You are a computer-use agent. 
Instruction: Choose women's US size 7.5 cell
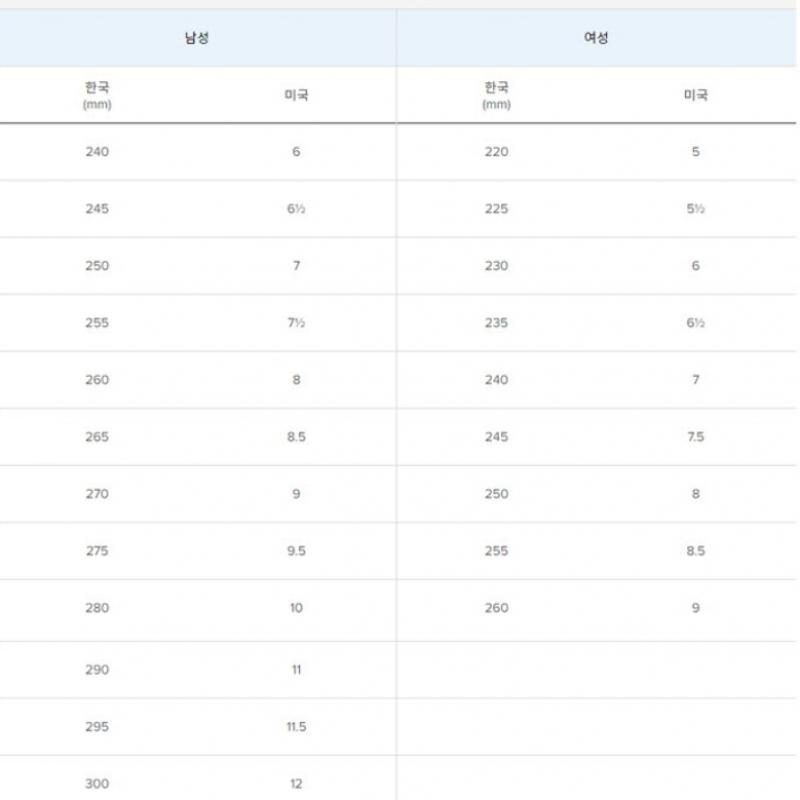[695, 437]
